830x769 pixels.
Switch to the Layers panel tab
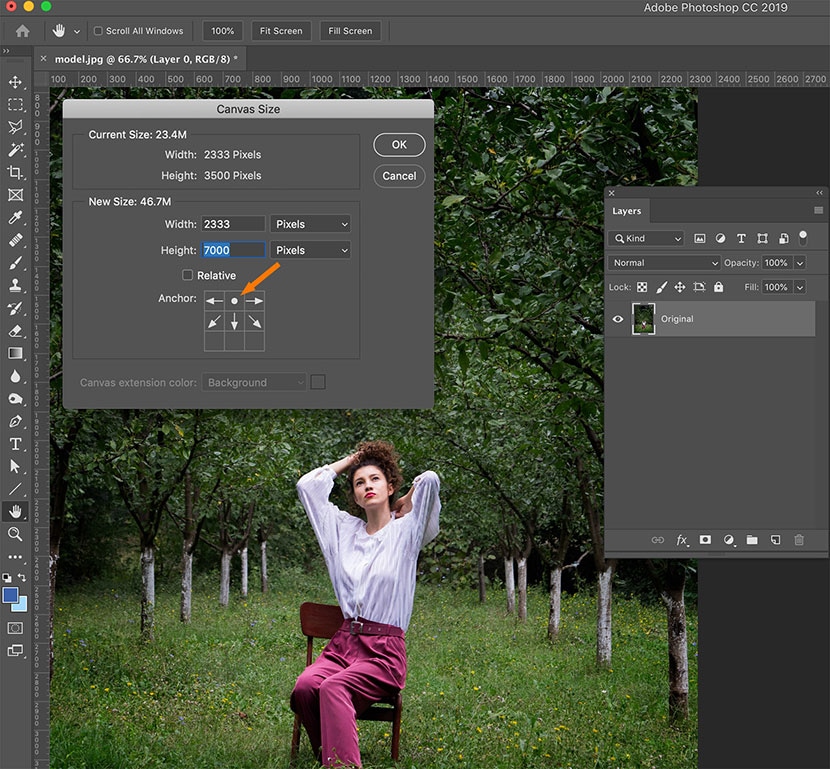click(627, 211)
